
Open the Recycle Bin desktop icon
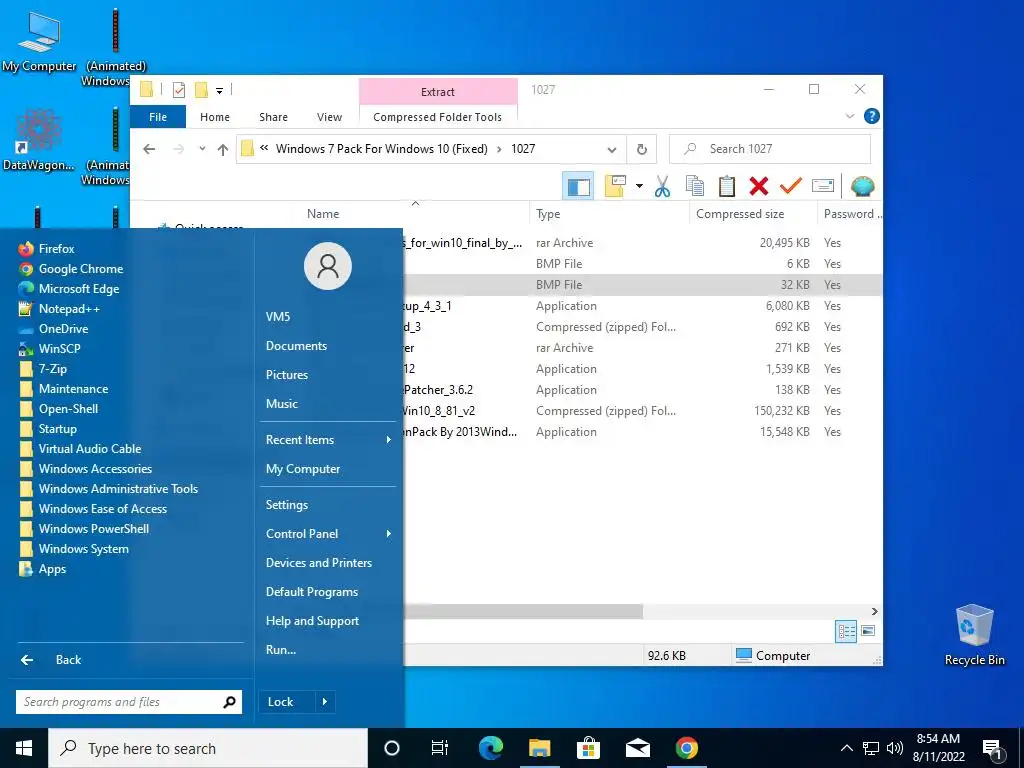[974, 635]
